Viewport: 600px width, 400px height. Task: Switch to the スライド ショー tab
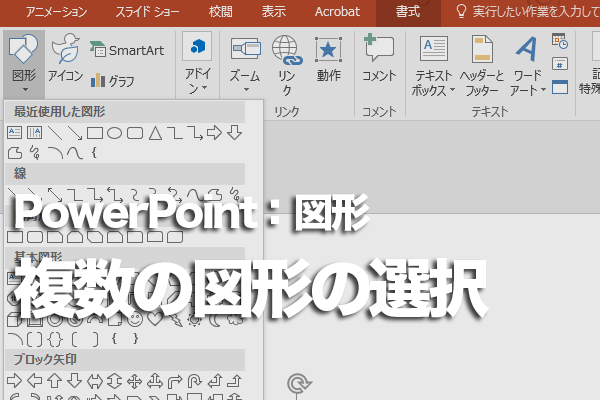[147, 12]
